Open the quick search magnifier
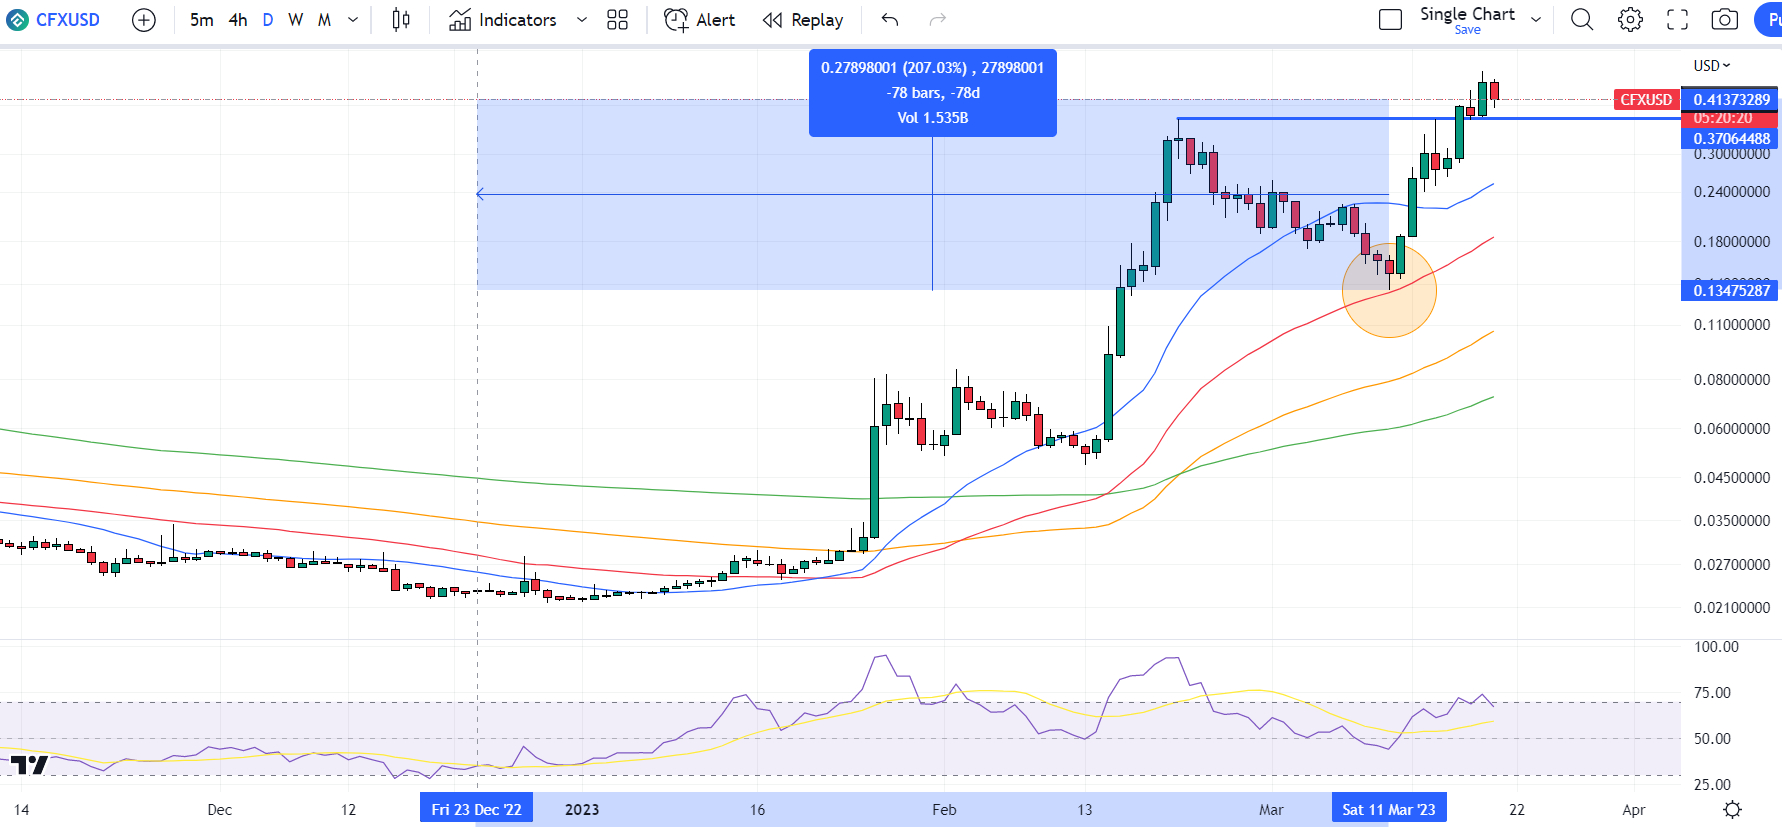Viewport: 1782px width, 828px height. 1582,20
